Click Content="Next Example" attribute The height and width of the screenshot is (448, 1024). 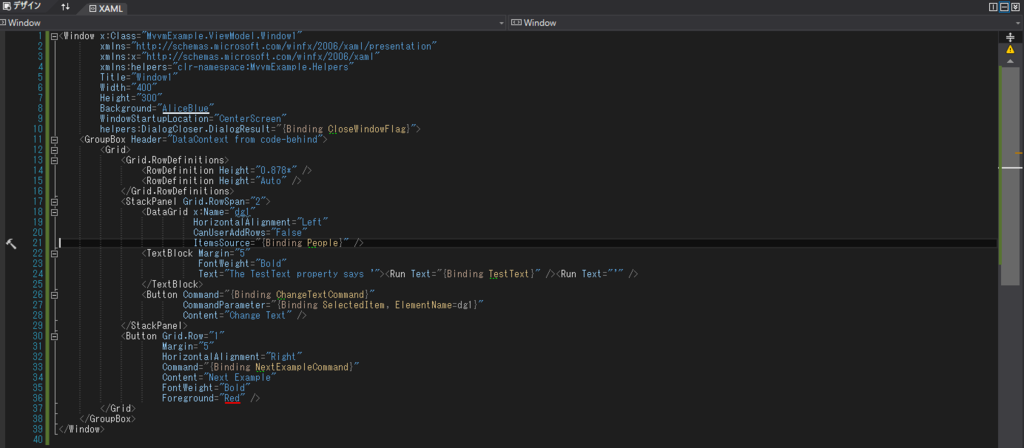(x=219, y=377)
